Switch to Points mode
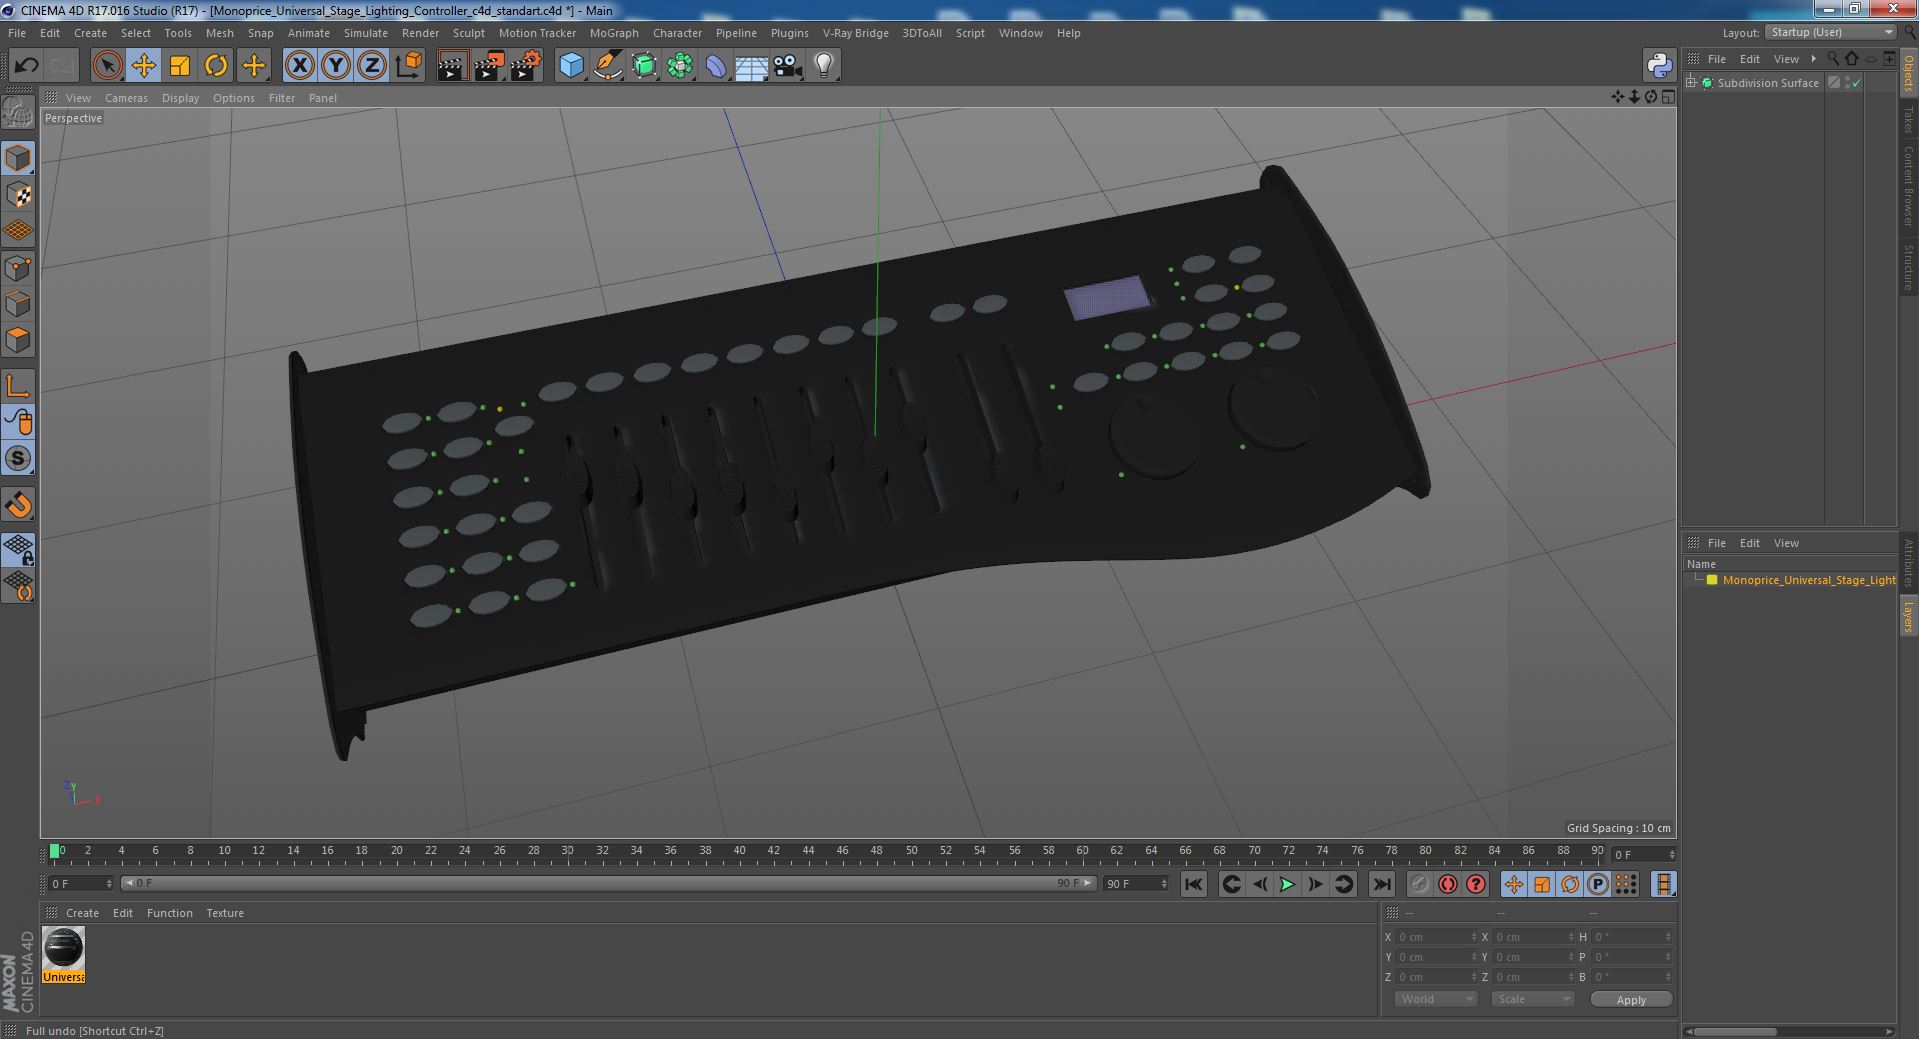1919x1039 pixels. click(x=18, y=268)
